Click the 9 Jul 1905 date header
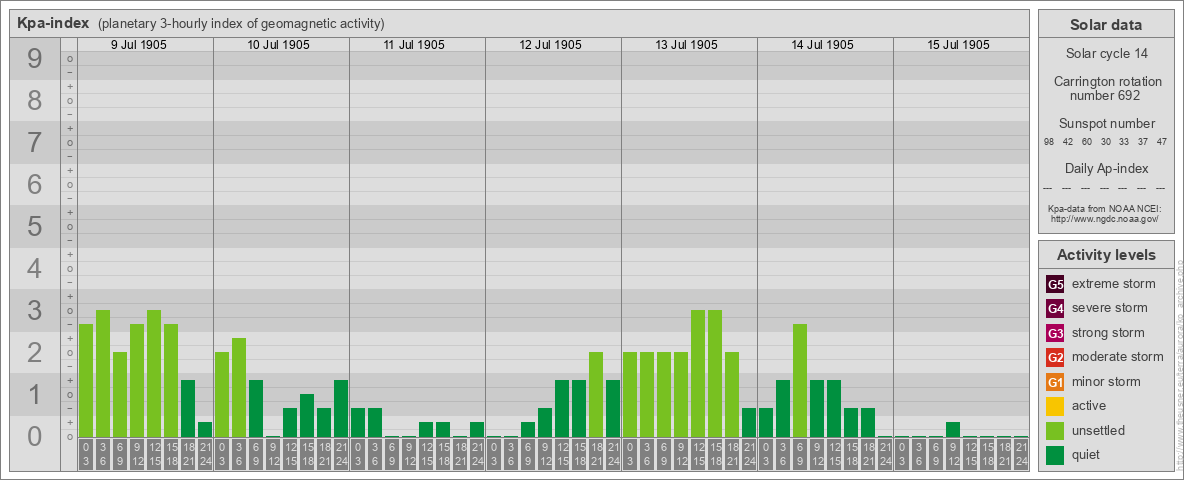The image size is (1184, 480). 139,45
